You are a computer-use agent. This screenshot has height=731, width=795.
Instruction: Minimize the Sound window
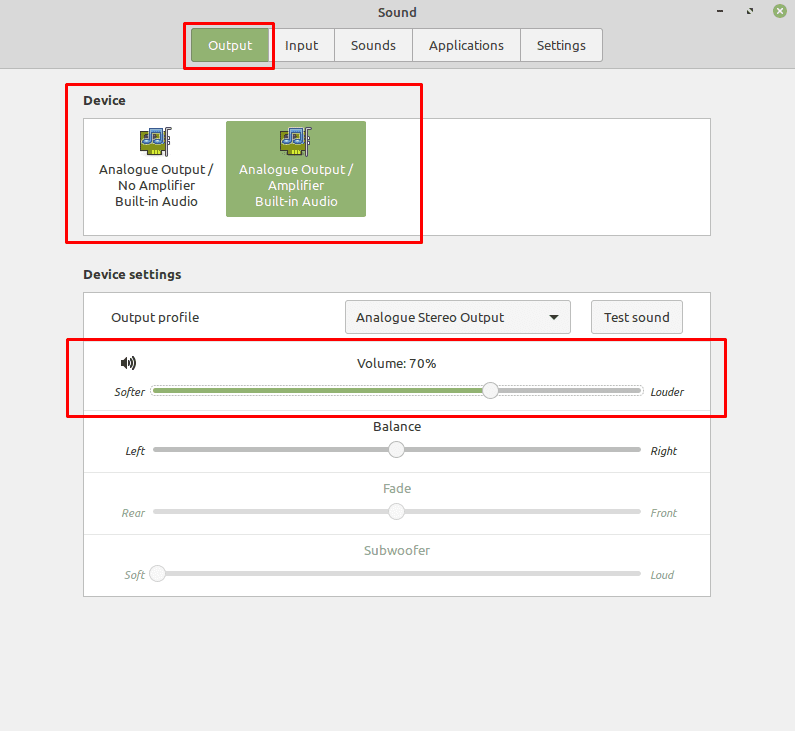tap(720, 11)
